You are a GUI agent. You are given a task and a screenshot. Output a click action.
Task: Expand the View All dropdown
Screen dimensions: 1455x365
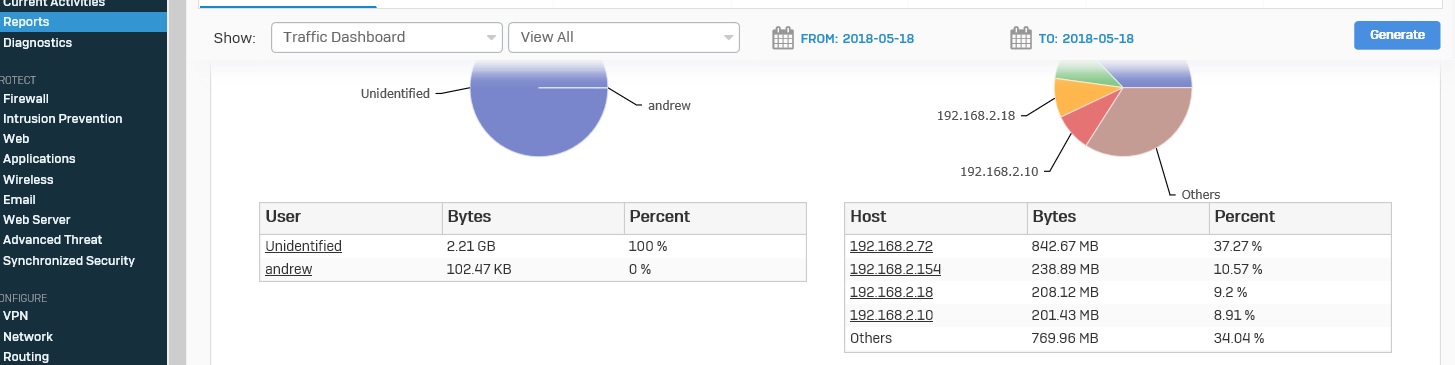coord(624,37)
